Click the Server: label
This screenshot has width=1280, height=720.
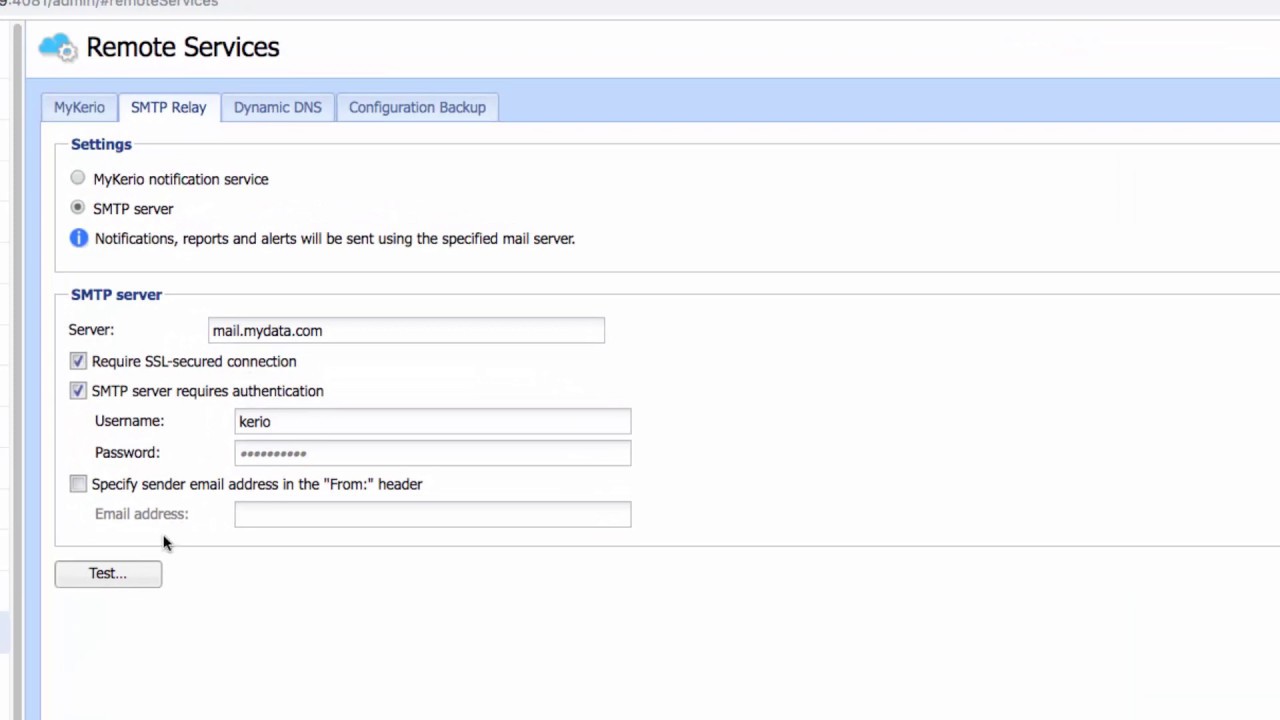tap(91, 329)
